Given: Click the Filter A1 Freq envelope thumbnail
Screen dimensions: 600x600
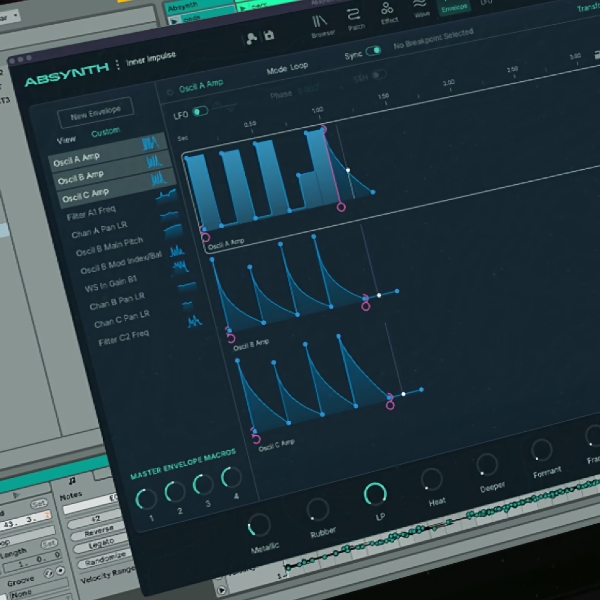Looking at the screenshot, I should pyautogui.click(x=166, y=196).
